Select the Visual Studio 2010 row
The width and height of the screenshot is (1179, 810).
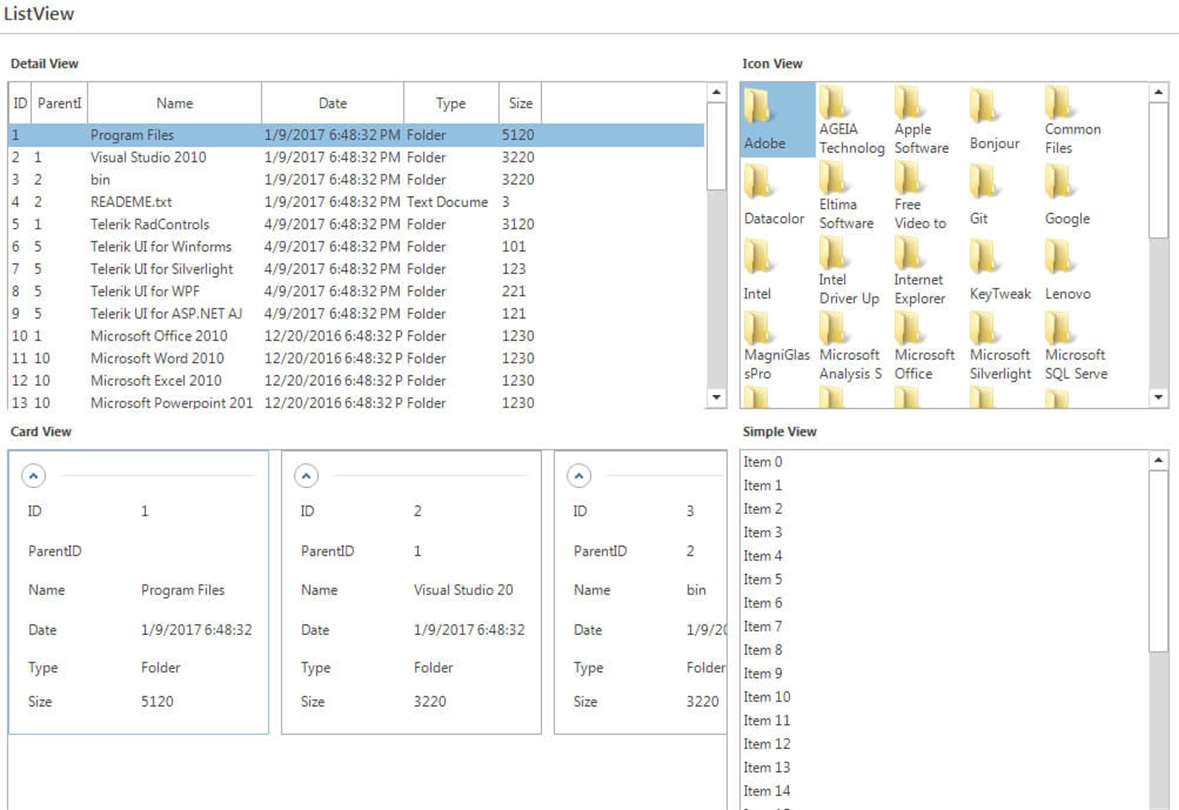pyautogui.click(x=356, y=157)
